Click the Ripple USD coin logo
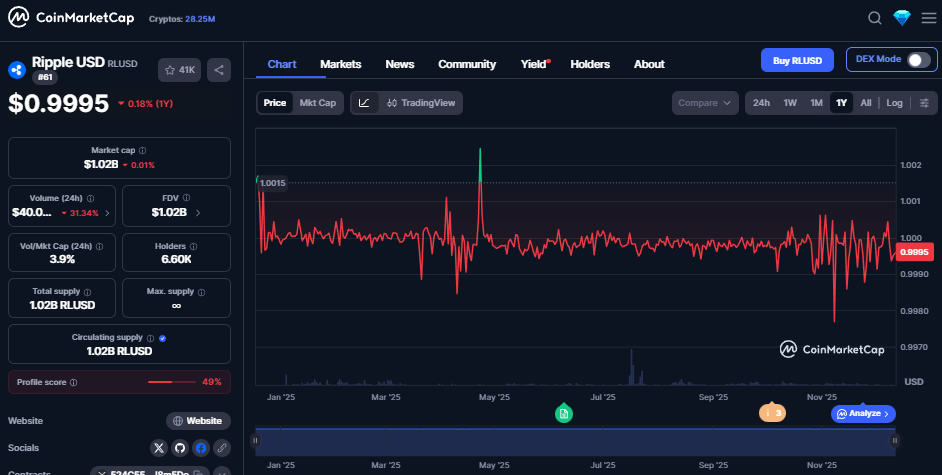The image size is (942, 475). point(17,70)
